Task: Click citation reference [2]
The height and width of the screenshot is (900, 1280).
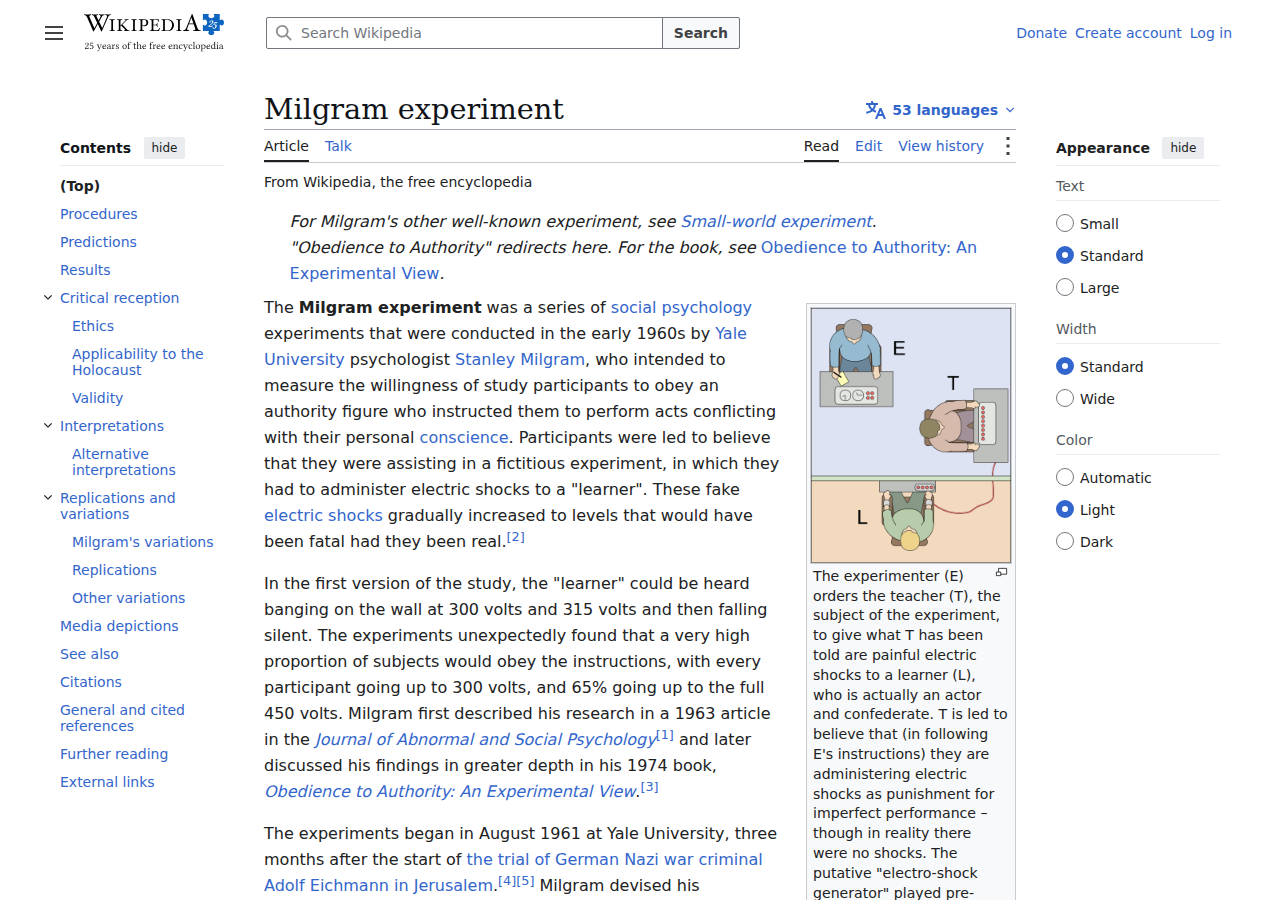Action: 516,537
